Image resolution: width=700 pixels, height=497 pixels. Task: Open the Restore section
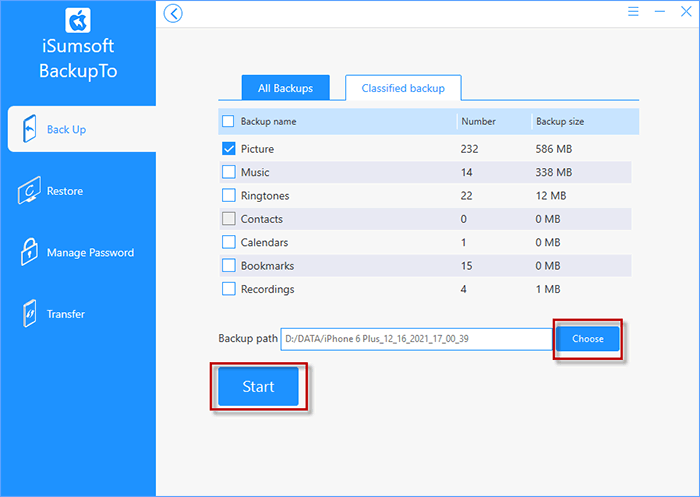pos(78,191)
